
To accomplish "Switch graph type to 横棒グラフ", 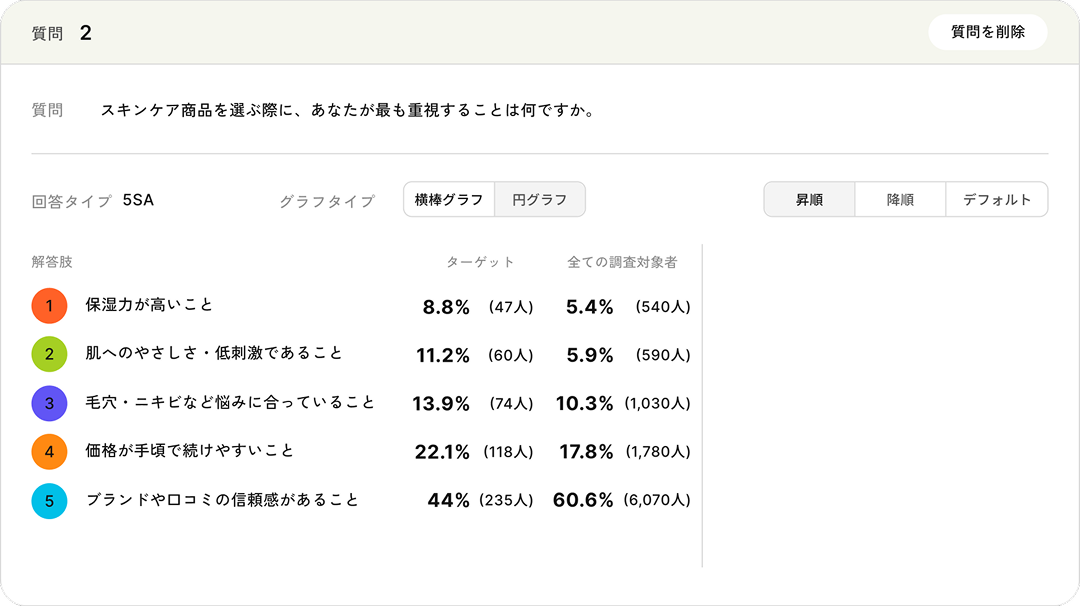I will pos(449,200).
